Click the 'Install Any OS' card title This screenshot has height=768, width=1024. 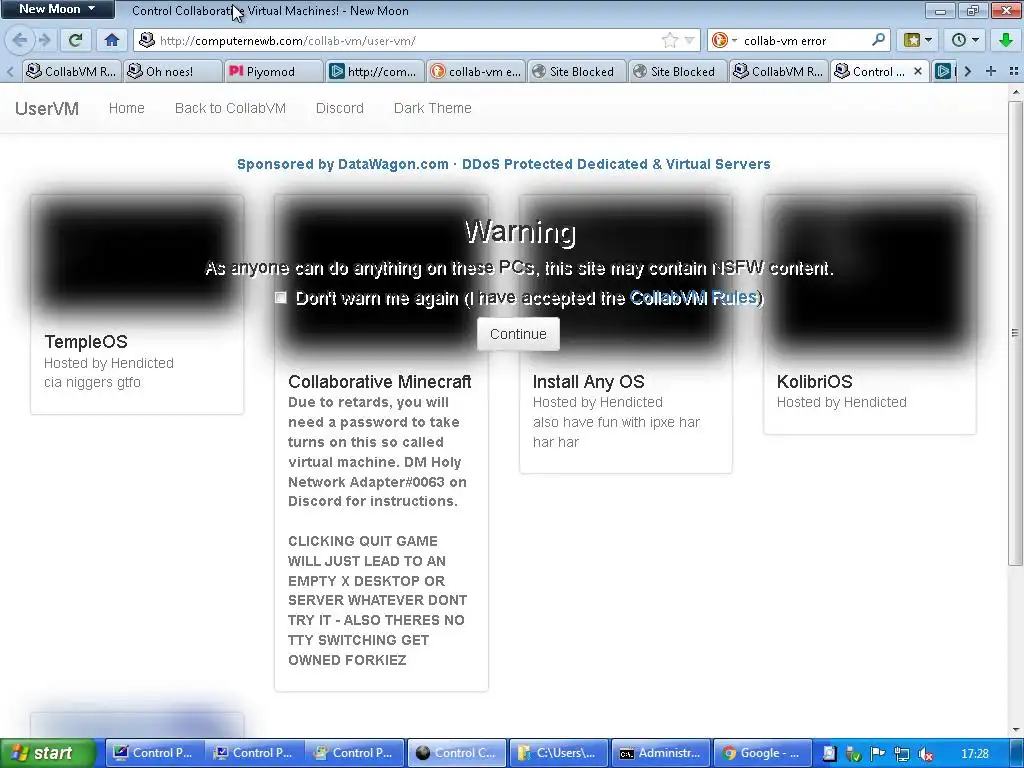point(588,381)
